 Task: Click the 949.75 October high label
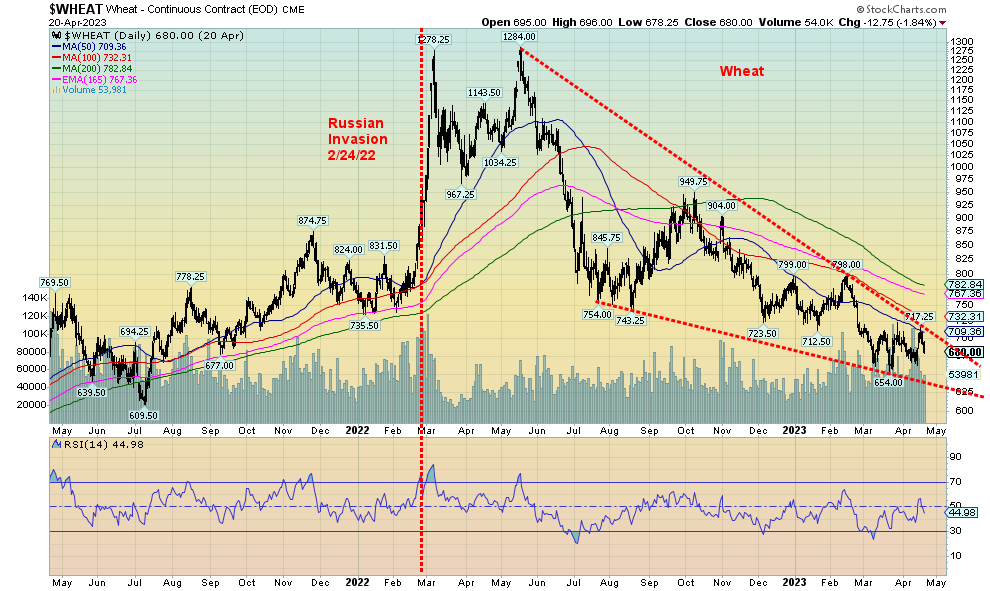[693, 182]
